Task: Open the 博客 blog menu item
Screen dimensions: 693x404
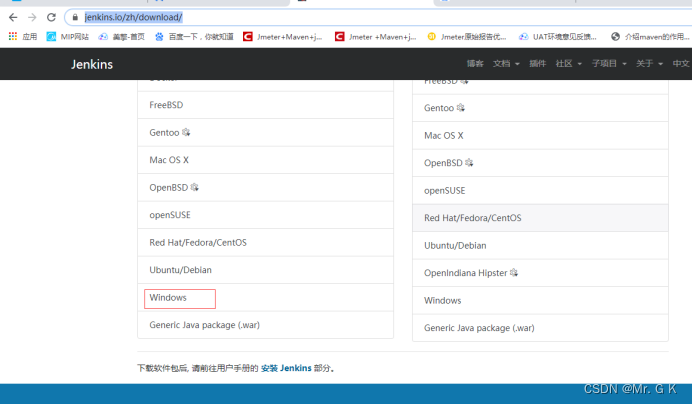Action: tap(475, 64)
